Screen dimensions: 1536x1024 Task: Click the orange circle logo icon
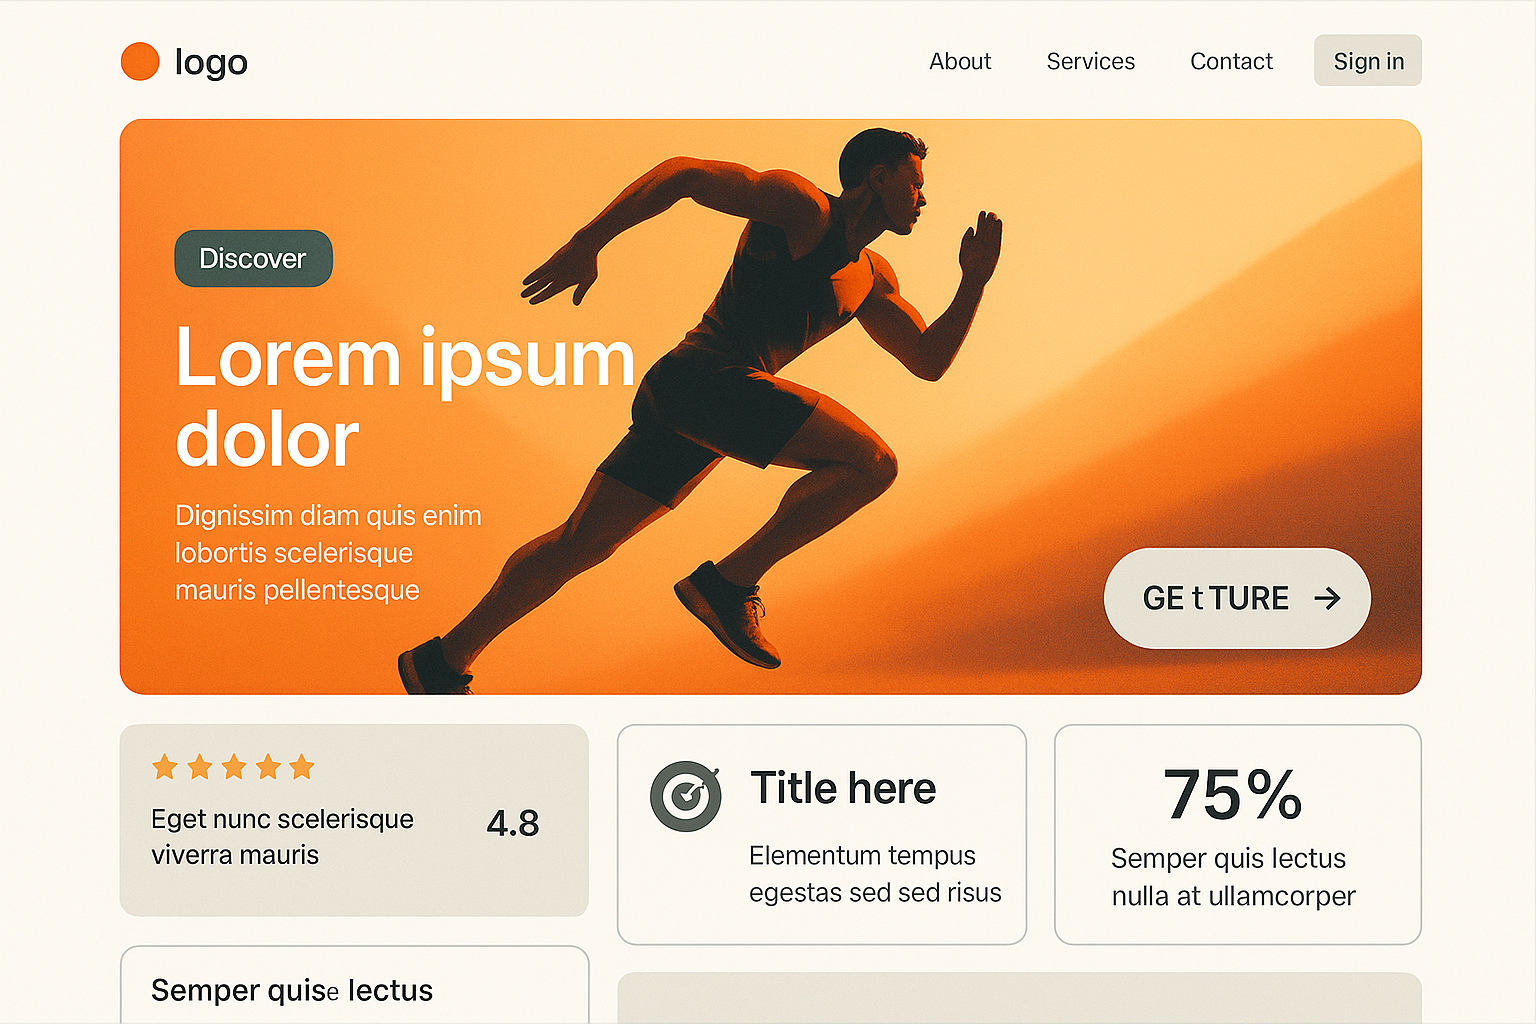pos(140,61)
